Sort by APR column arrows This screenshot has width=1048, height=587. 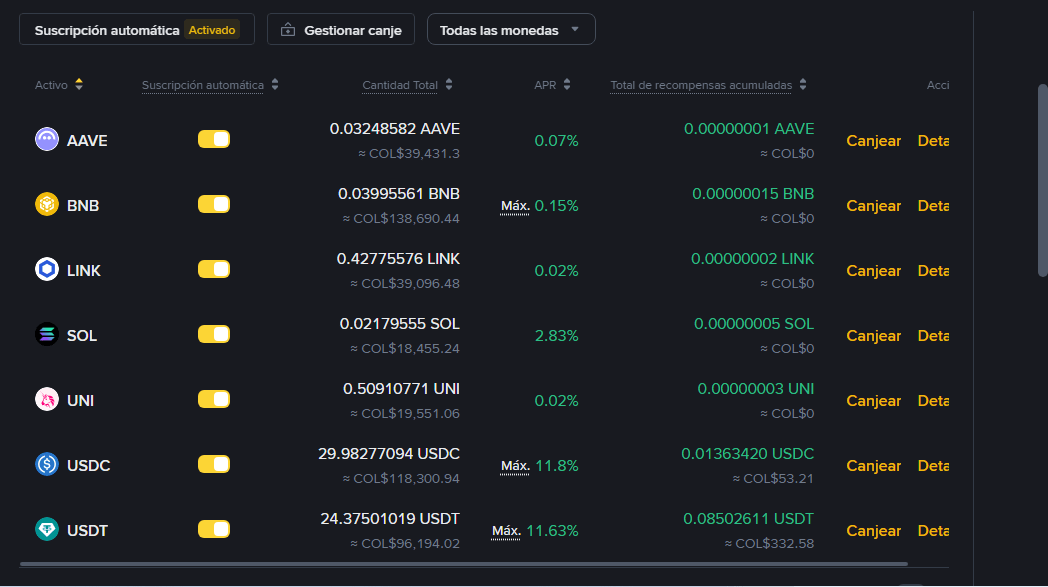click(567, 84)
